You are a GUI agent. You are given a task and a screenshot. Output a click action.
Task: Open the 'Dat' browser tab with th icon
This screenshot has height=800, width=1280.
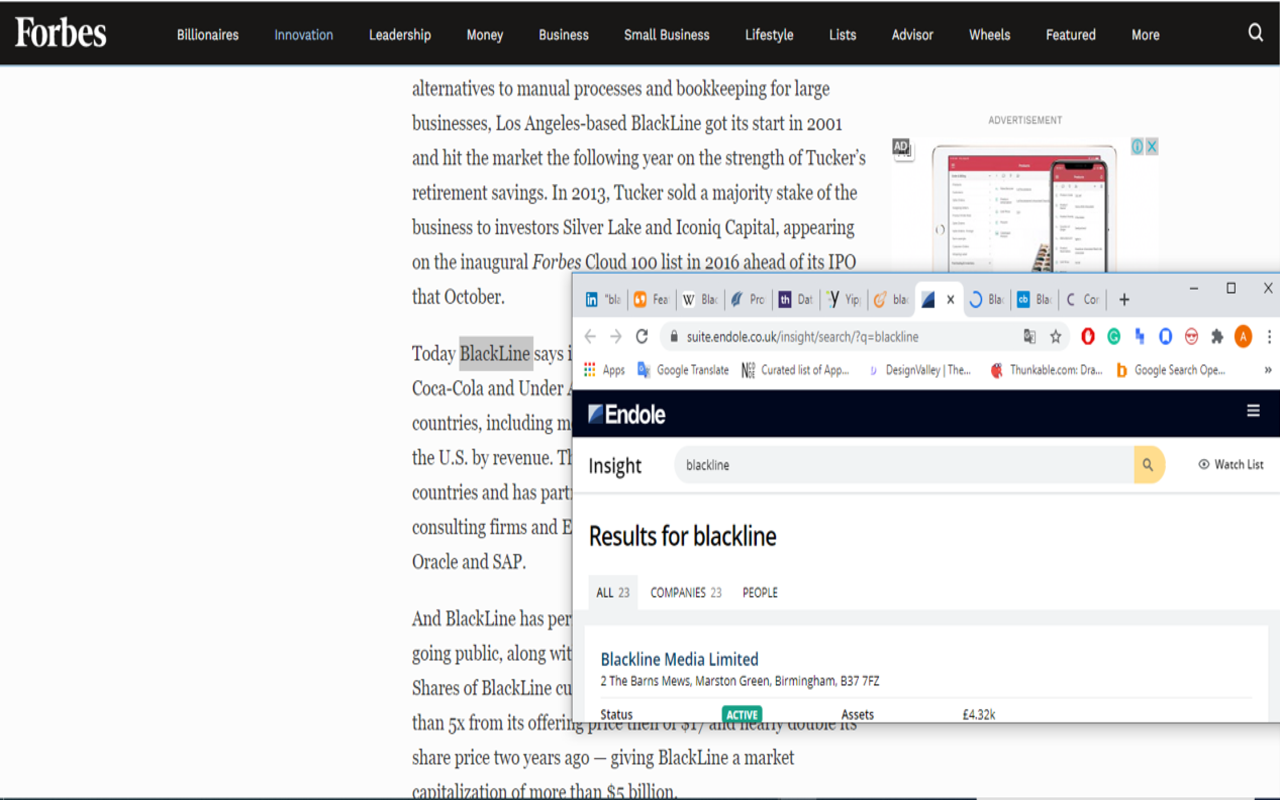click(796, 299)
